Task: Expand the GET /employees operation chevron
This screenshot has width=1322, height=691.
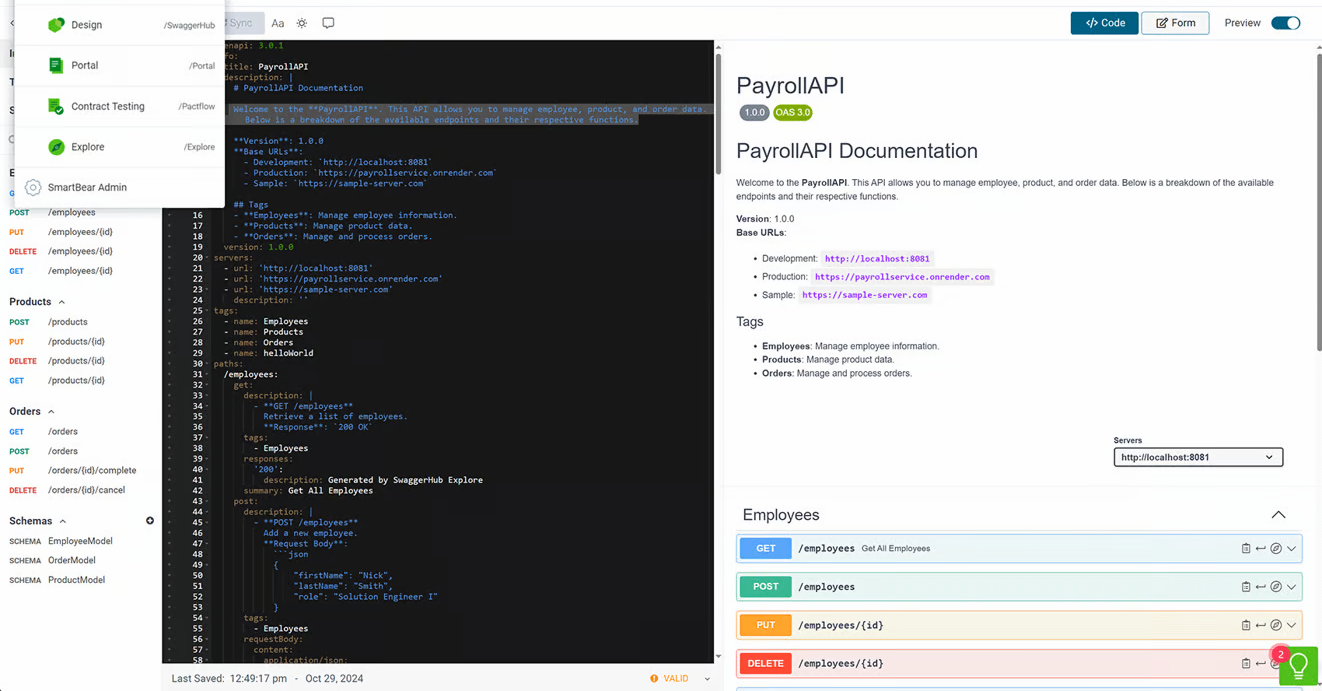Action: coord(1291,548)
